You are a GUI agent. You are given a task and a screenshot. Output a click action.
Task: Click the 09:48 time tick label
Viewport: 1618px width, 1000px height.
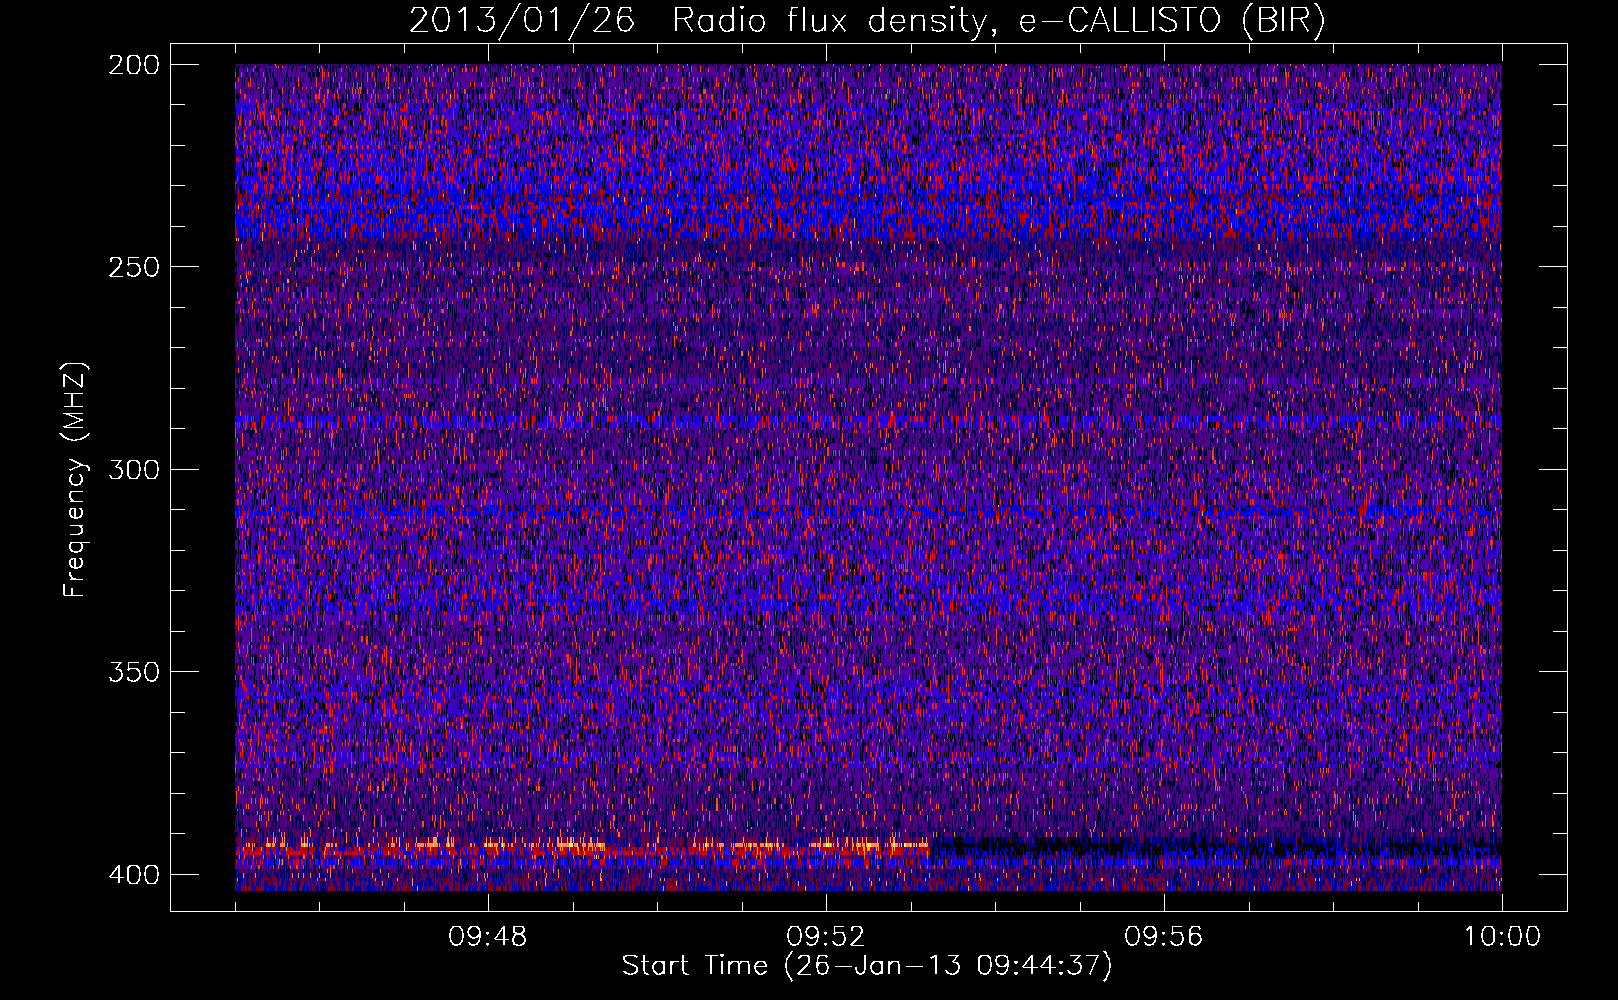488,937
